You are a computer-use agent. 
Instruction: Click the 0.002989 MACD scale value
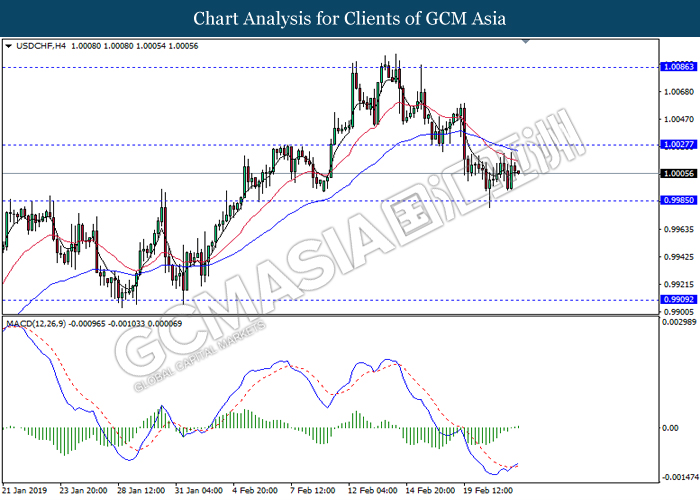click(679, 322)
